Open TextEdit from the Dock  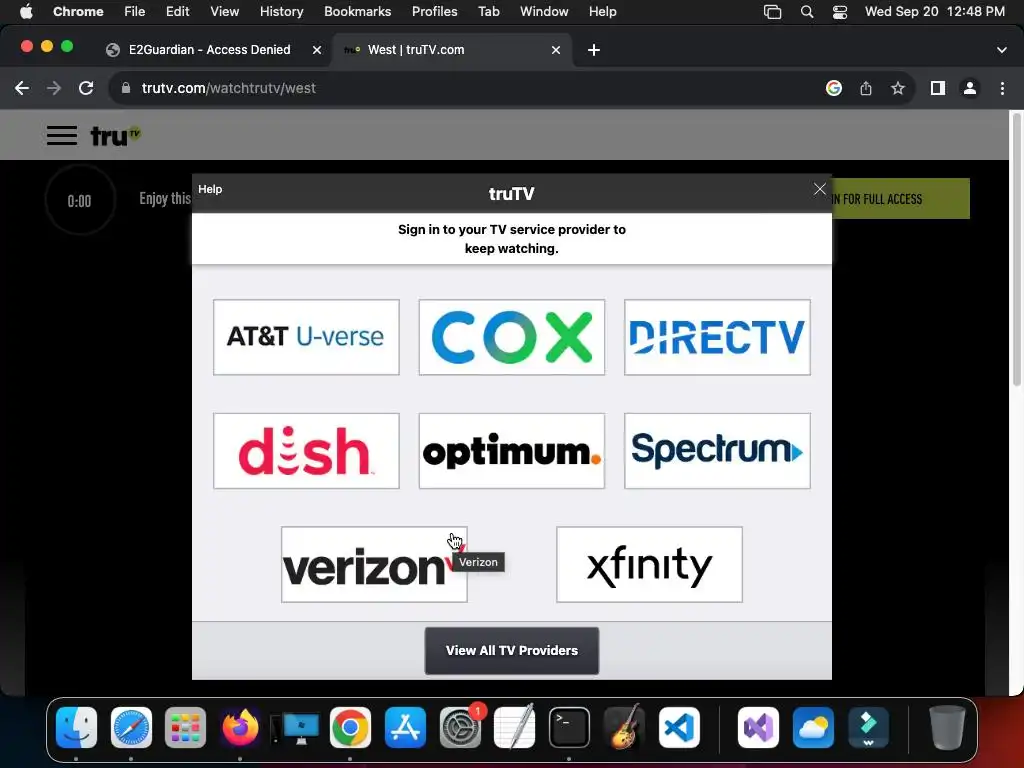click(515, 727)
